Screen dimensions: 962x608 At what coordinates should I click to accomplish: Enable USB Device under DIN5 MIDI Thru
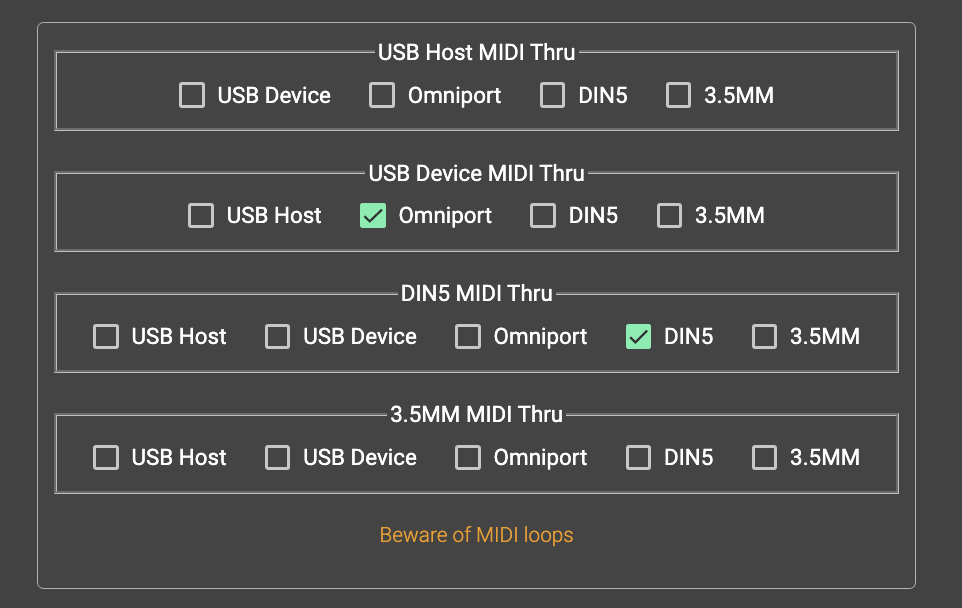[x=277, y=337]
